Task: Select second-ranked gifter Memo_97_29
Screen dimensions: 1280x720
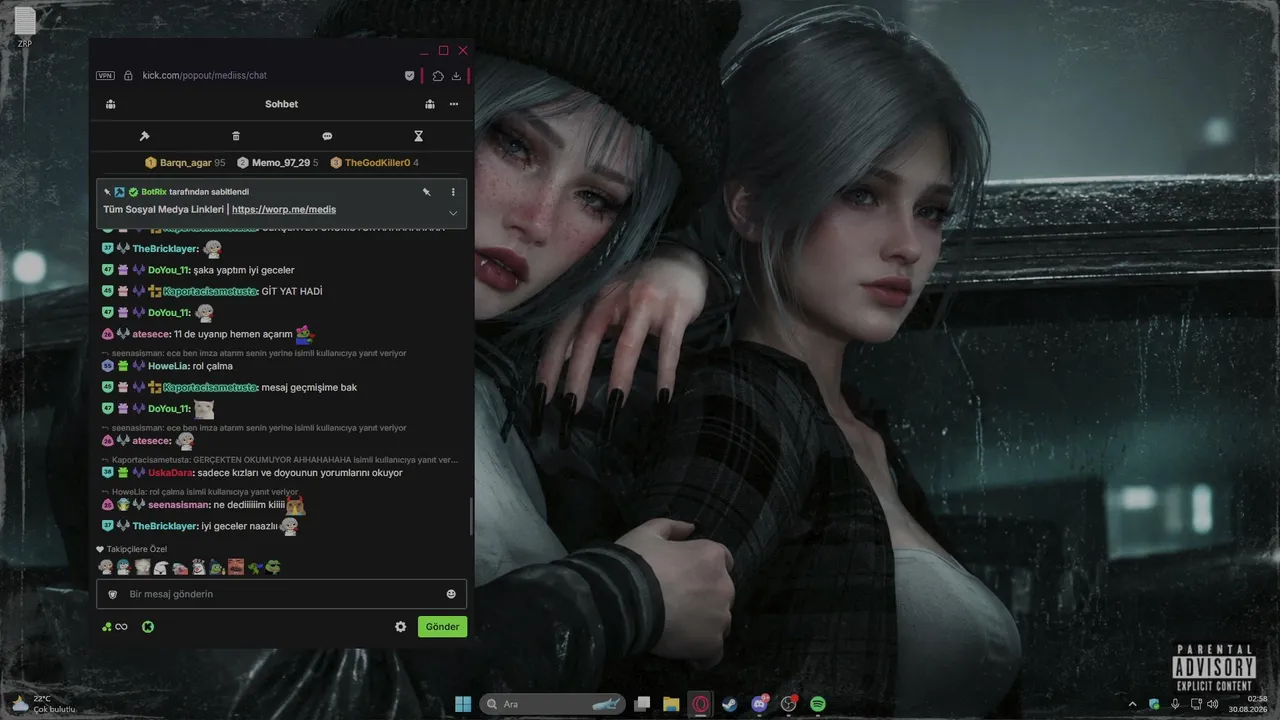Action: (278, 163)
